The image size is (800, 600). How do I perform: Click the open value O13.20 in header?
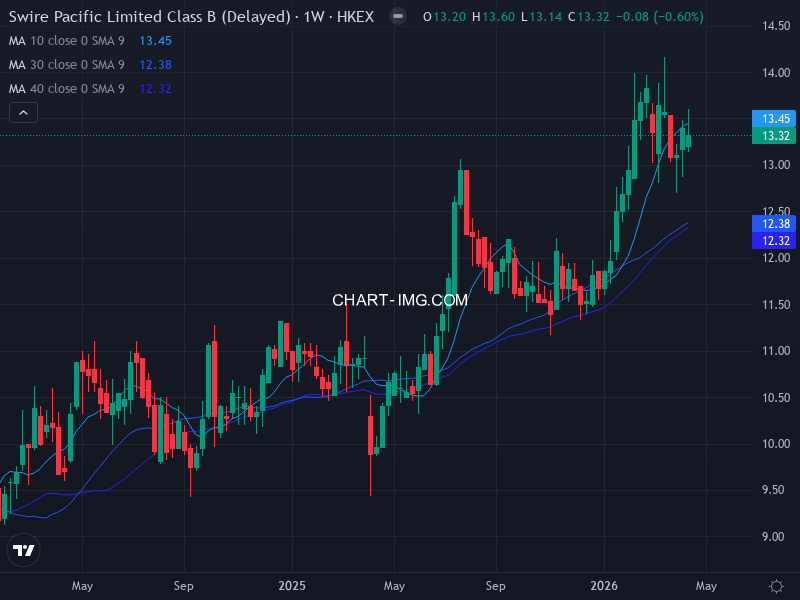tap(444, 17)
